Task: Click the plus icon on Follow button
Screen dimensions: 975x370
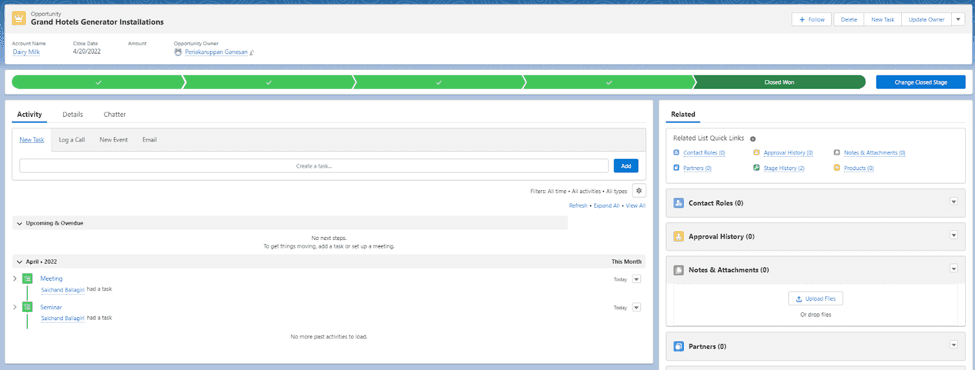Action: pos(802,20)
